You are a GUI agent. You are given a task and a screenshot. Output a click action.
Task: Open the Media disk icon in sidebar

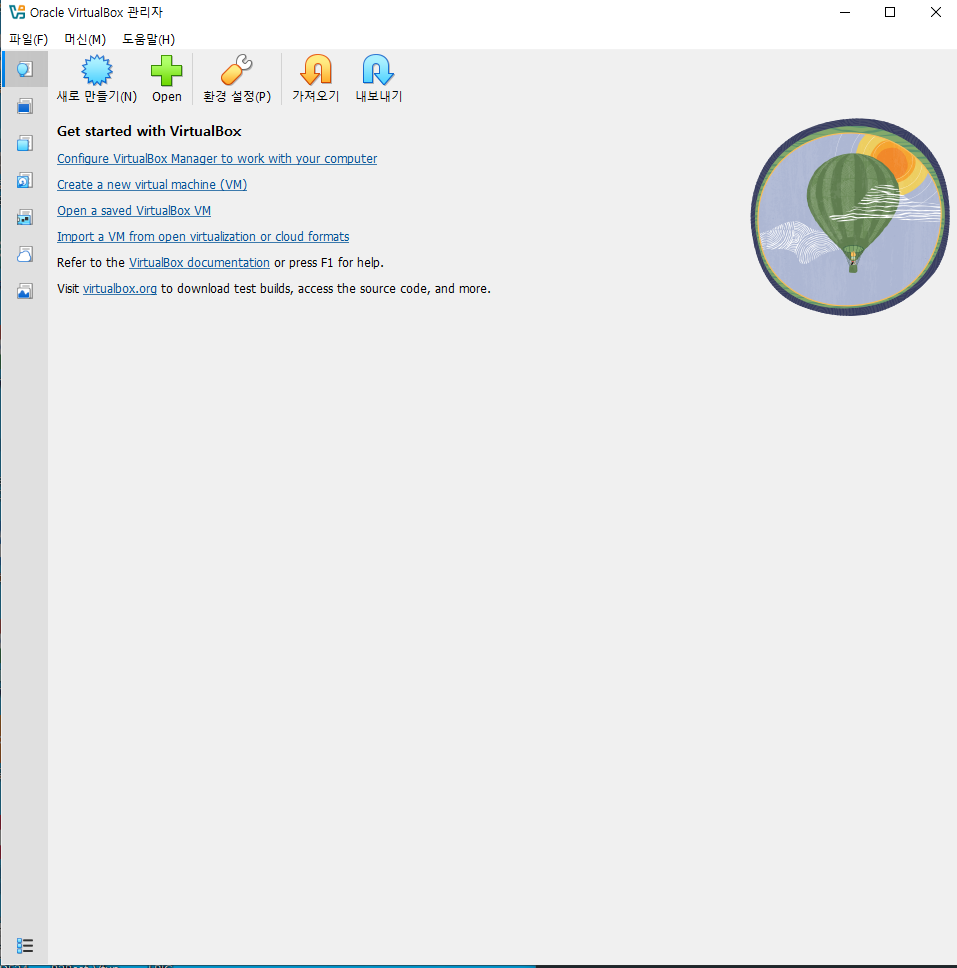tap(25, 180)
